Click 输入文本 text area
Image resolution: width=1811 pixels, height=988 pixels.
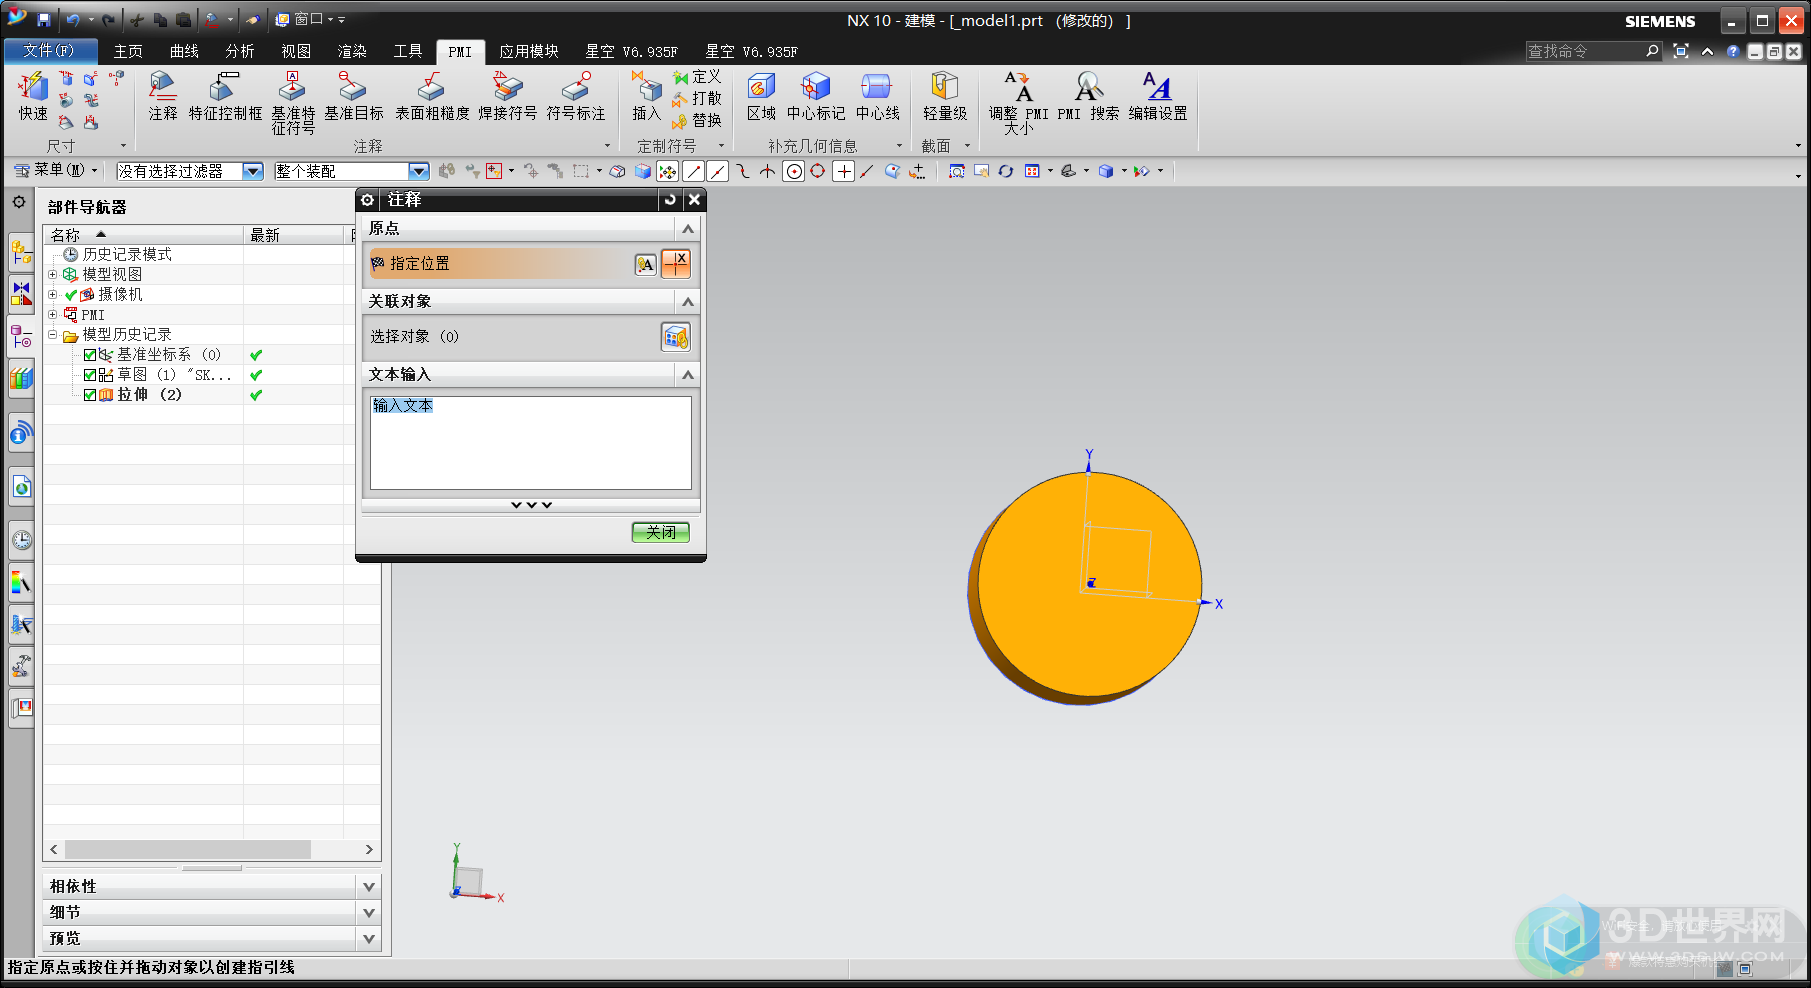531,443
